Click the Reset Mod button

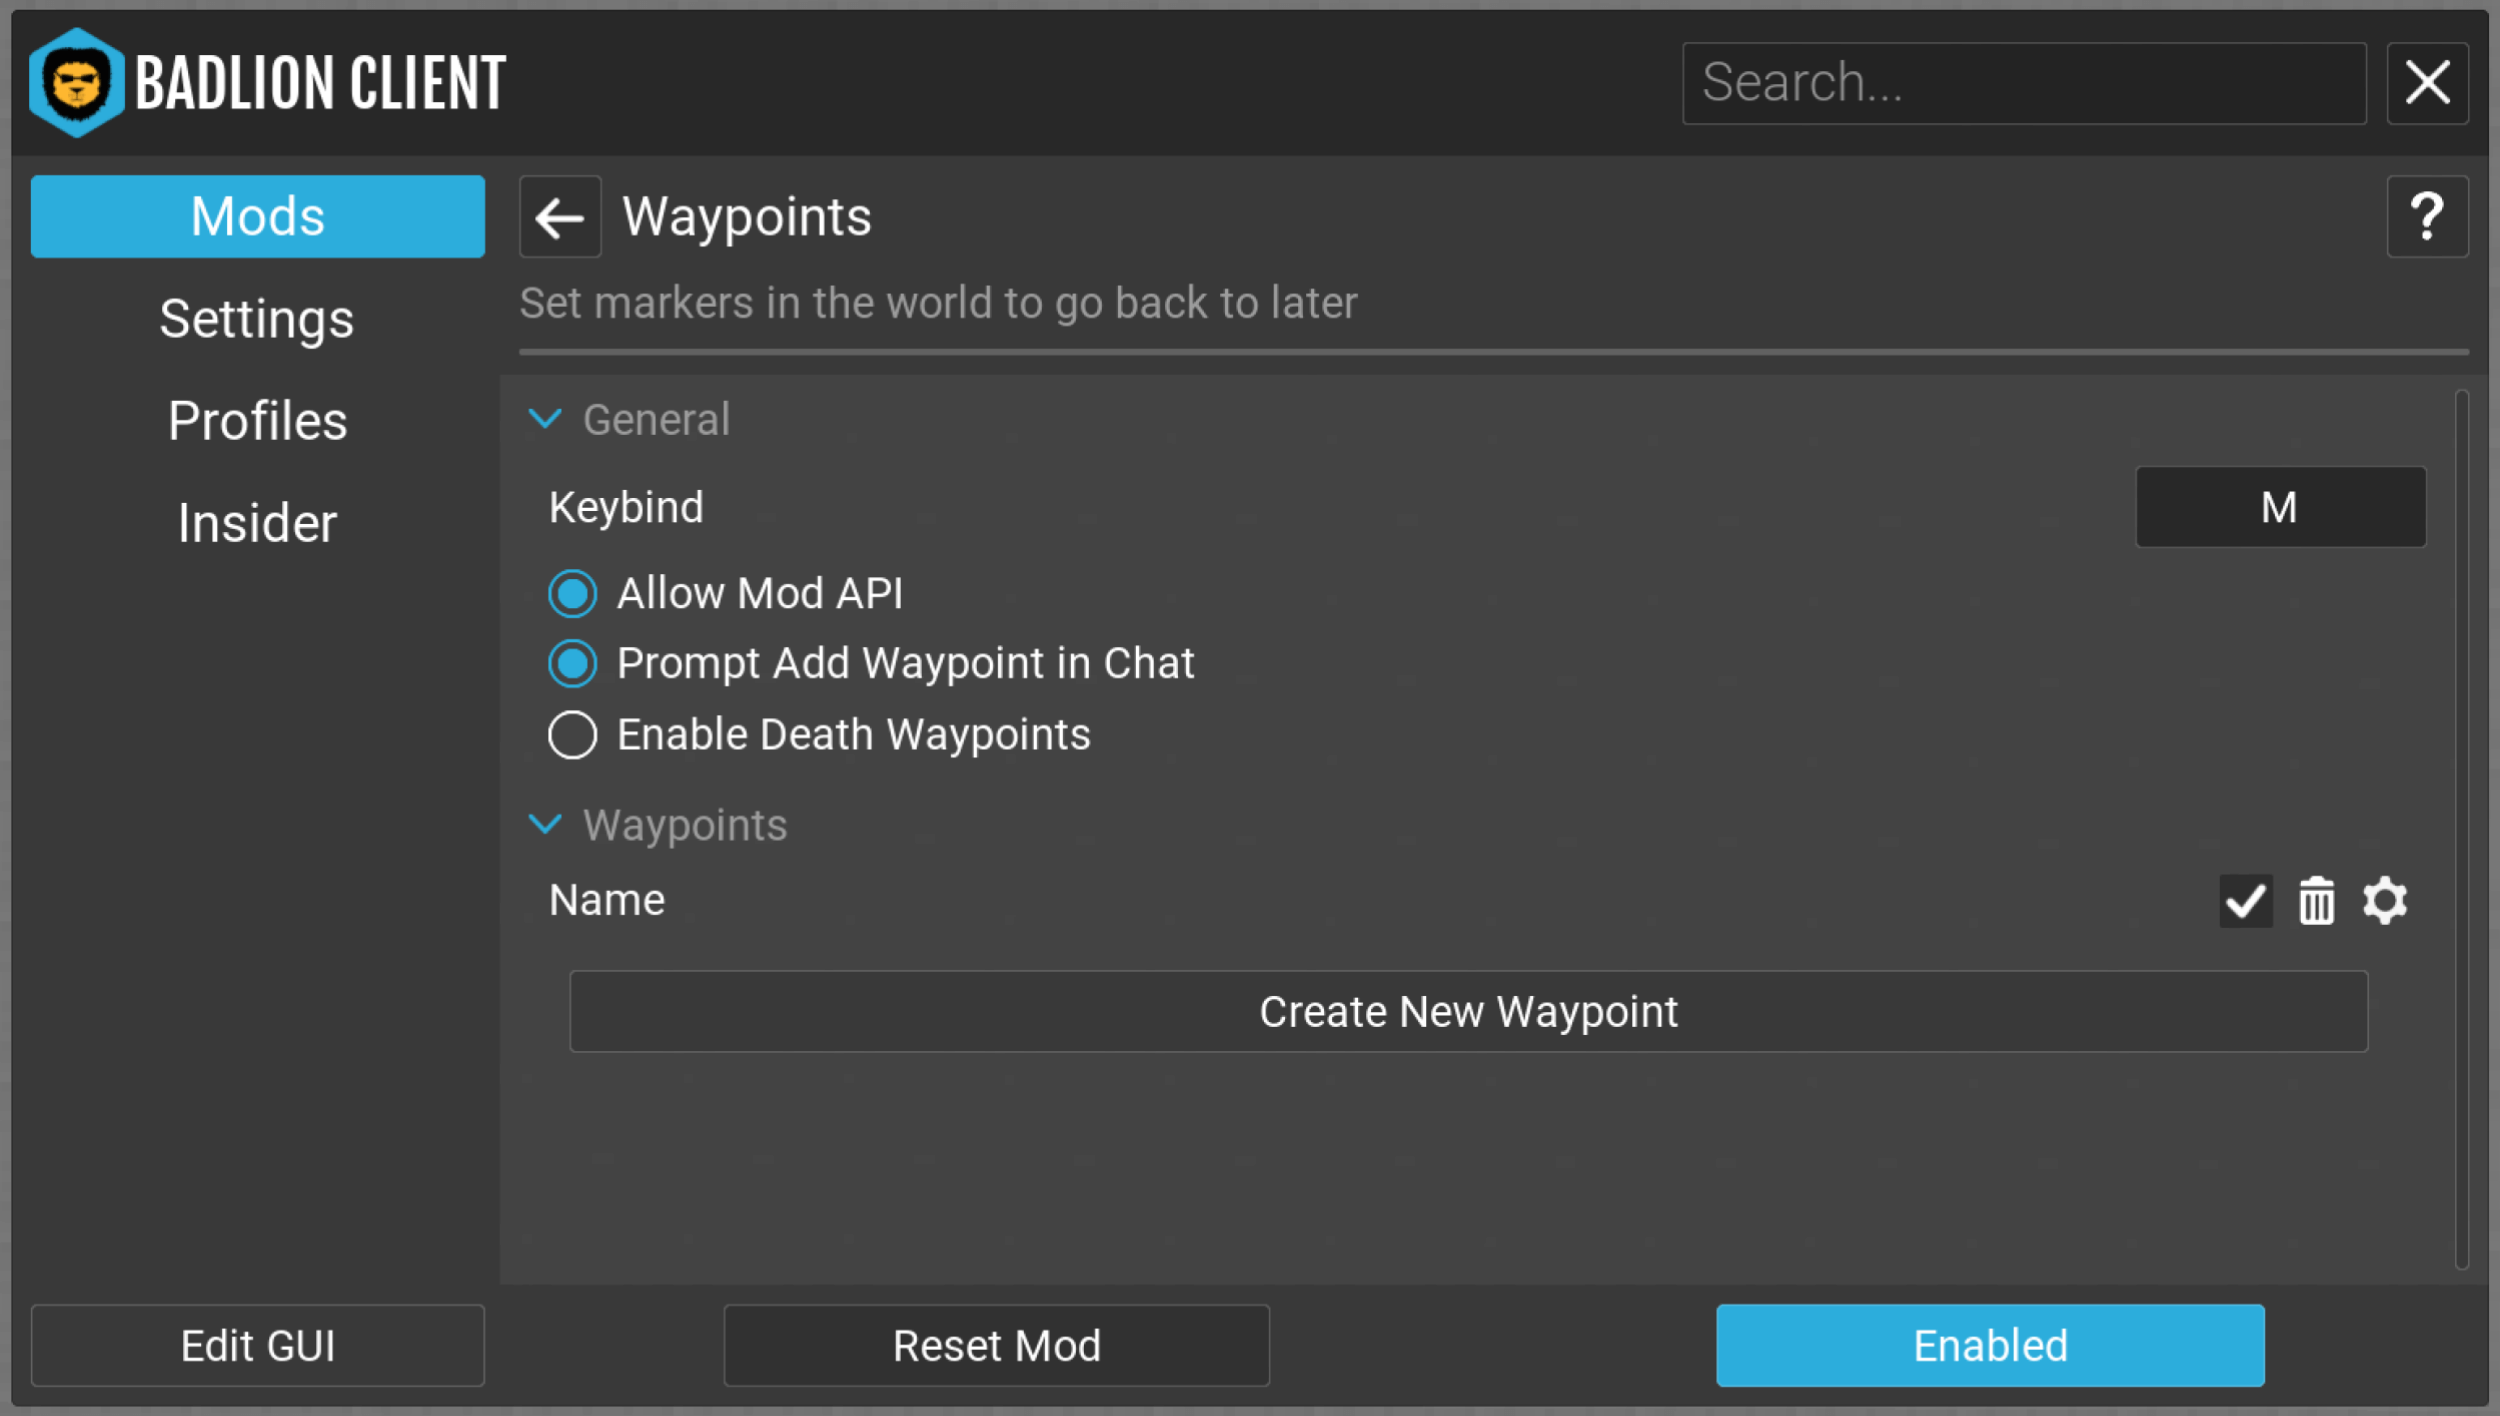coord(996,1346)
